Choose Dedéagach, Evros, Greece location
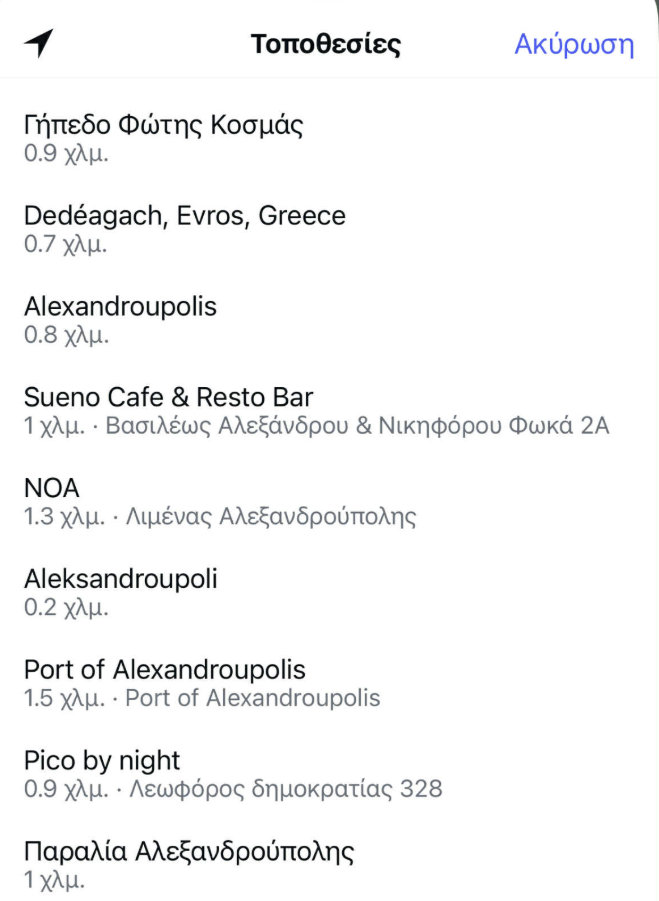 pos(184,216)
